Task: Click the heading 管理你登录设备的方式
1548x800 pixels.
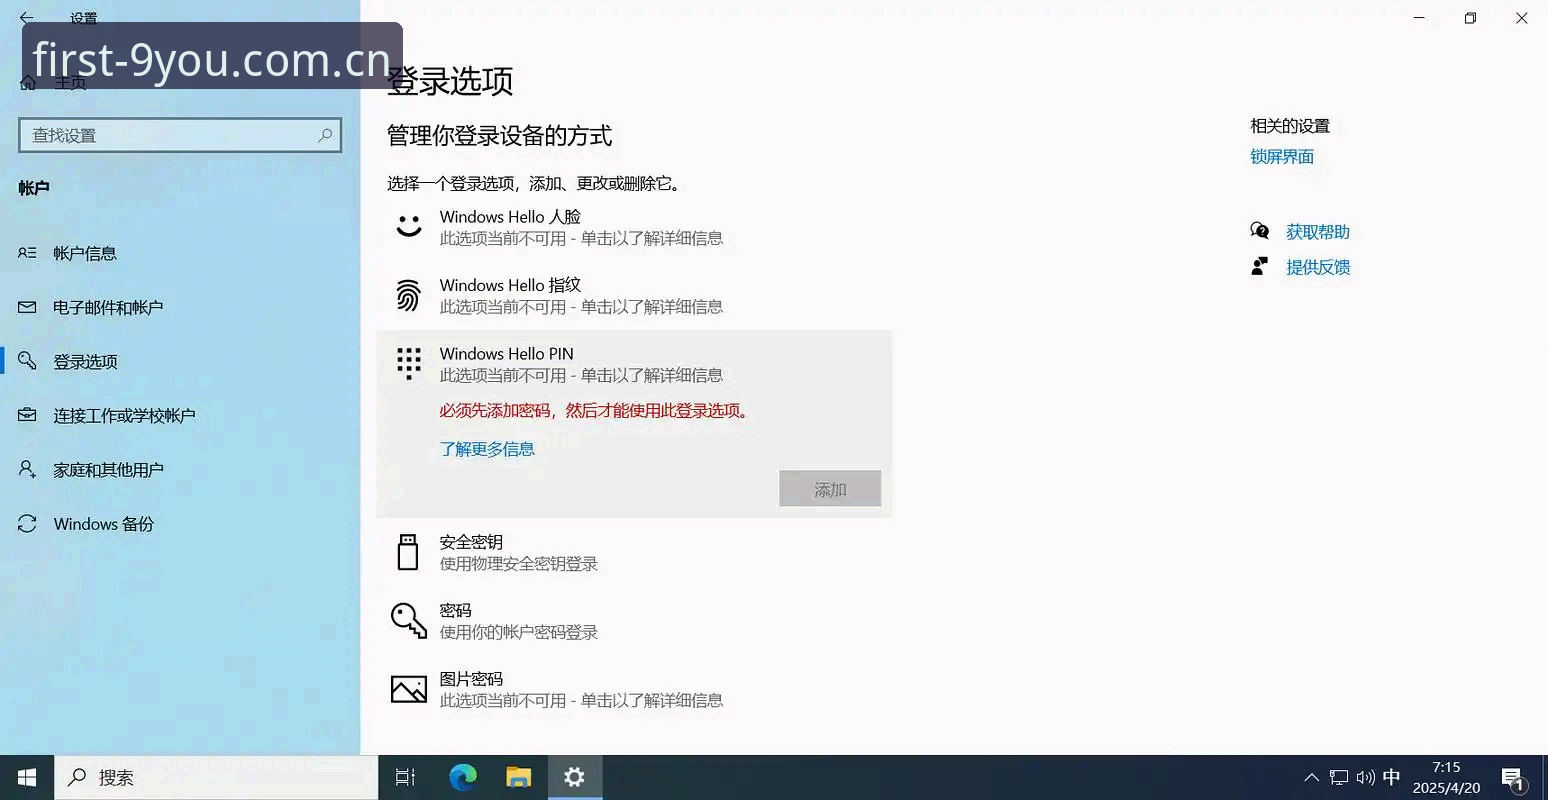Action: point(499,136)
